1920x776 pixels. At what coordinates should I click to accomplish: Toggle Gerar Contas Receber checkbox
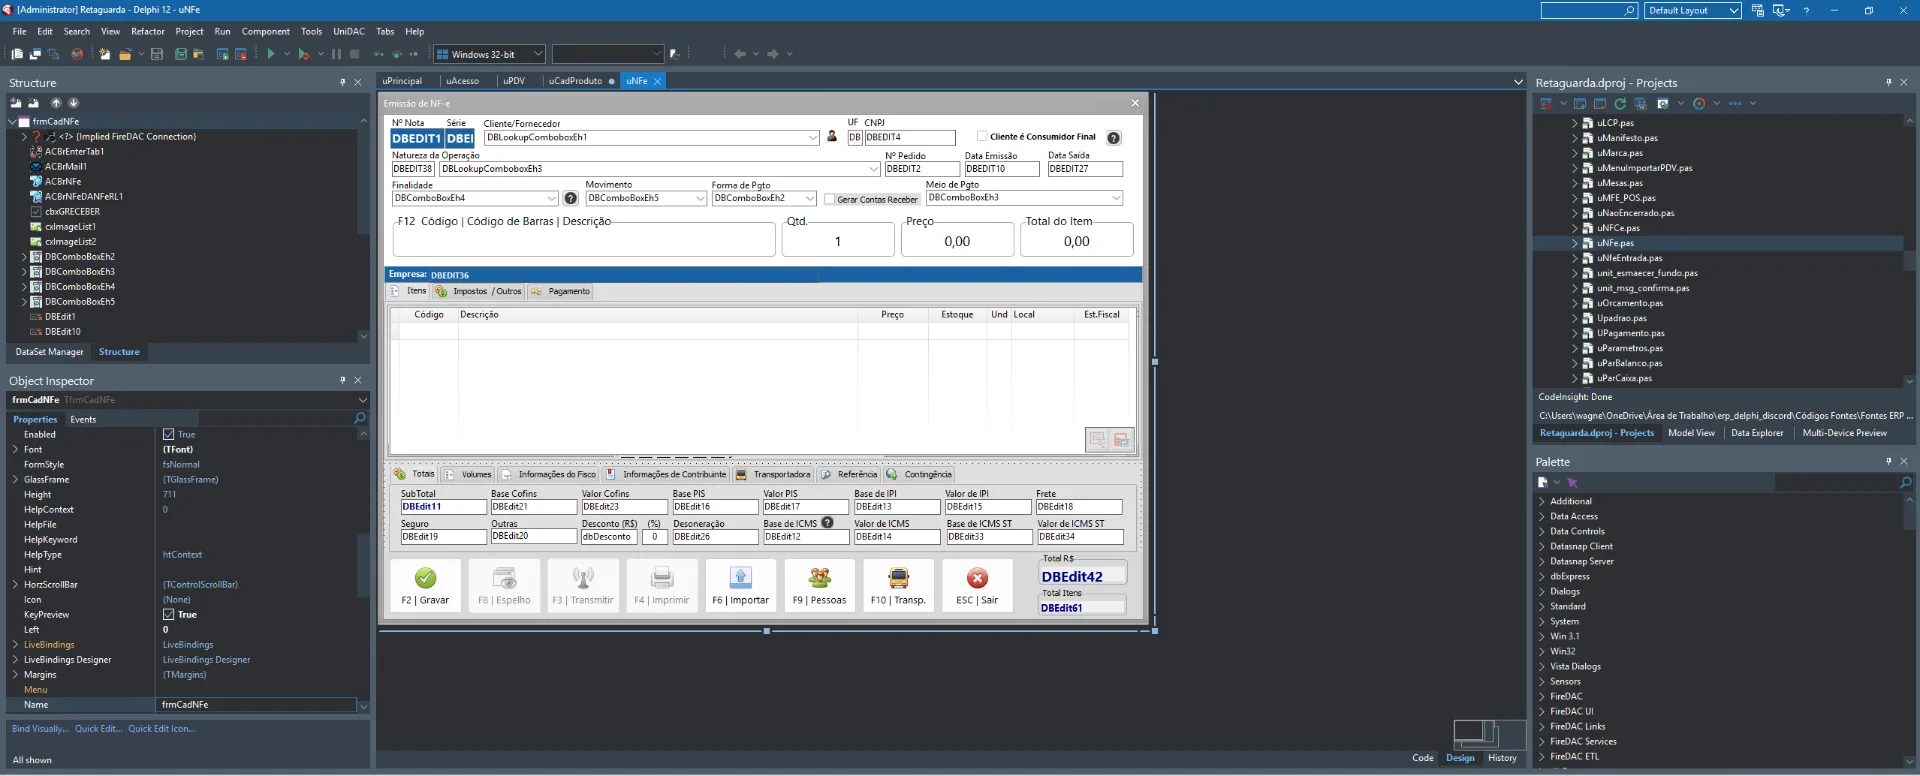click(829, 199)
